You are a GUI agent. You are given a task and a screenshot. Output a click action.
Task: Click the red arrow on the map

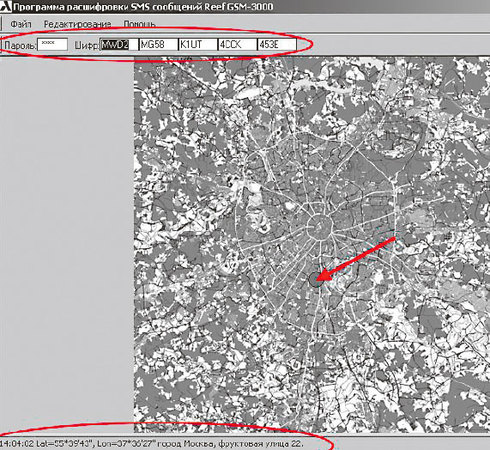click(356, 259)
